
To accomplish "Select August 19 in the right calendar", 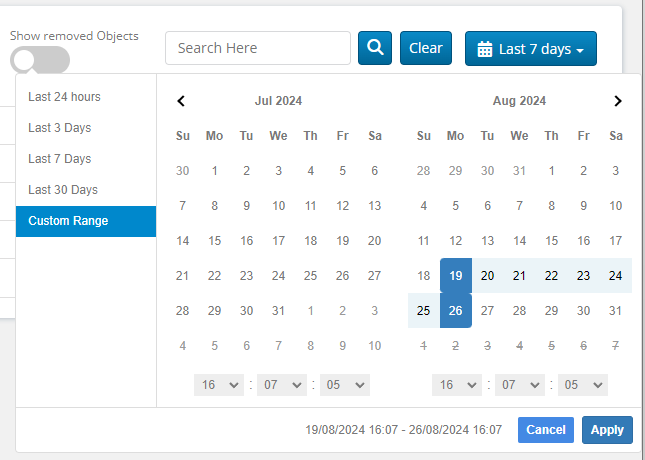I will pos(456,276).
